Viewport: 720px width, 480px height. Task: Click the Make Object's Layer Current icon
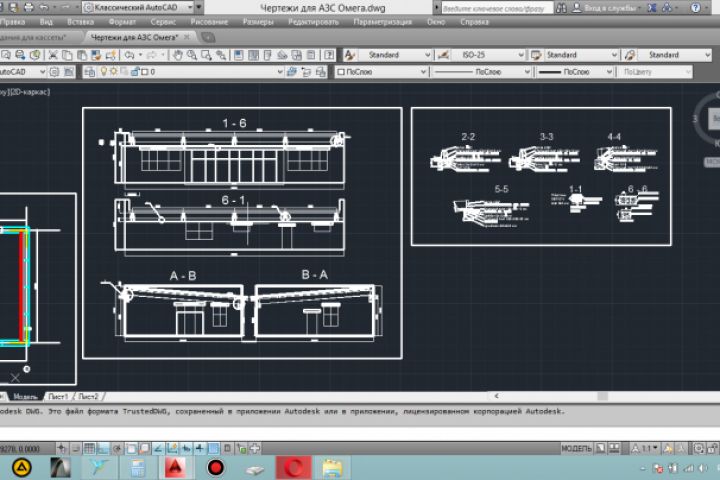click(x=292, y=72)
